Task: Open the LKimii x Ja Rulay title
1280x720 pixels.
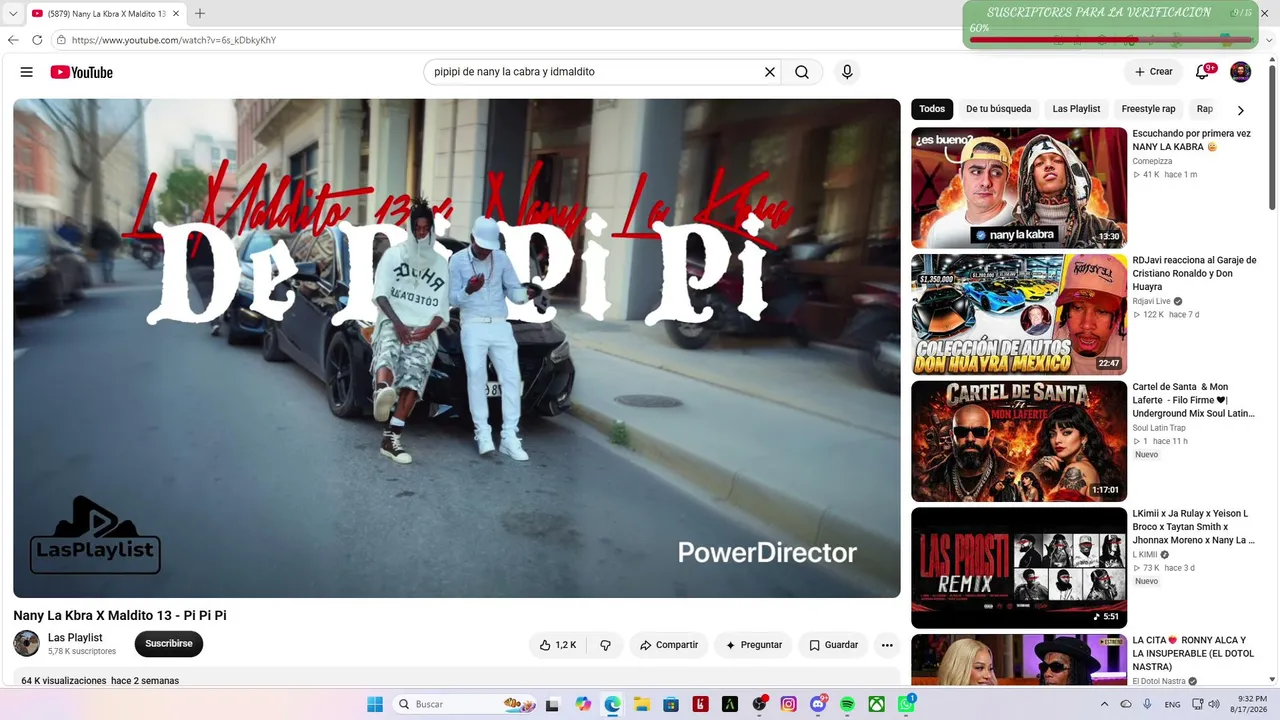Action: 1193,527
